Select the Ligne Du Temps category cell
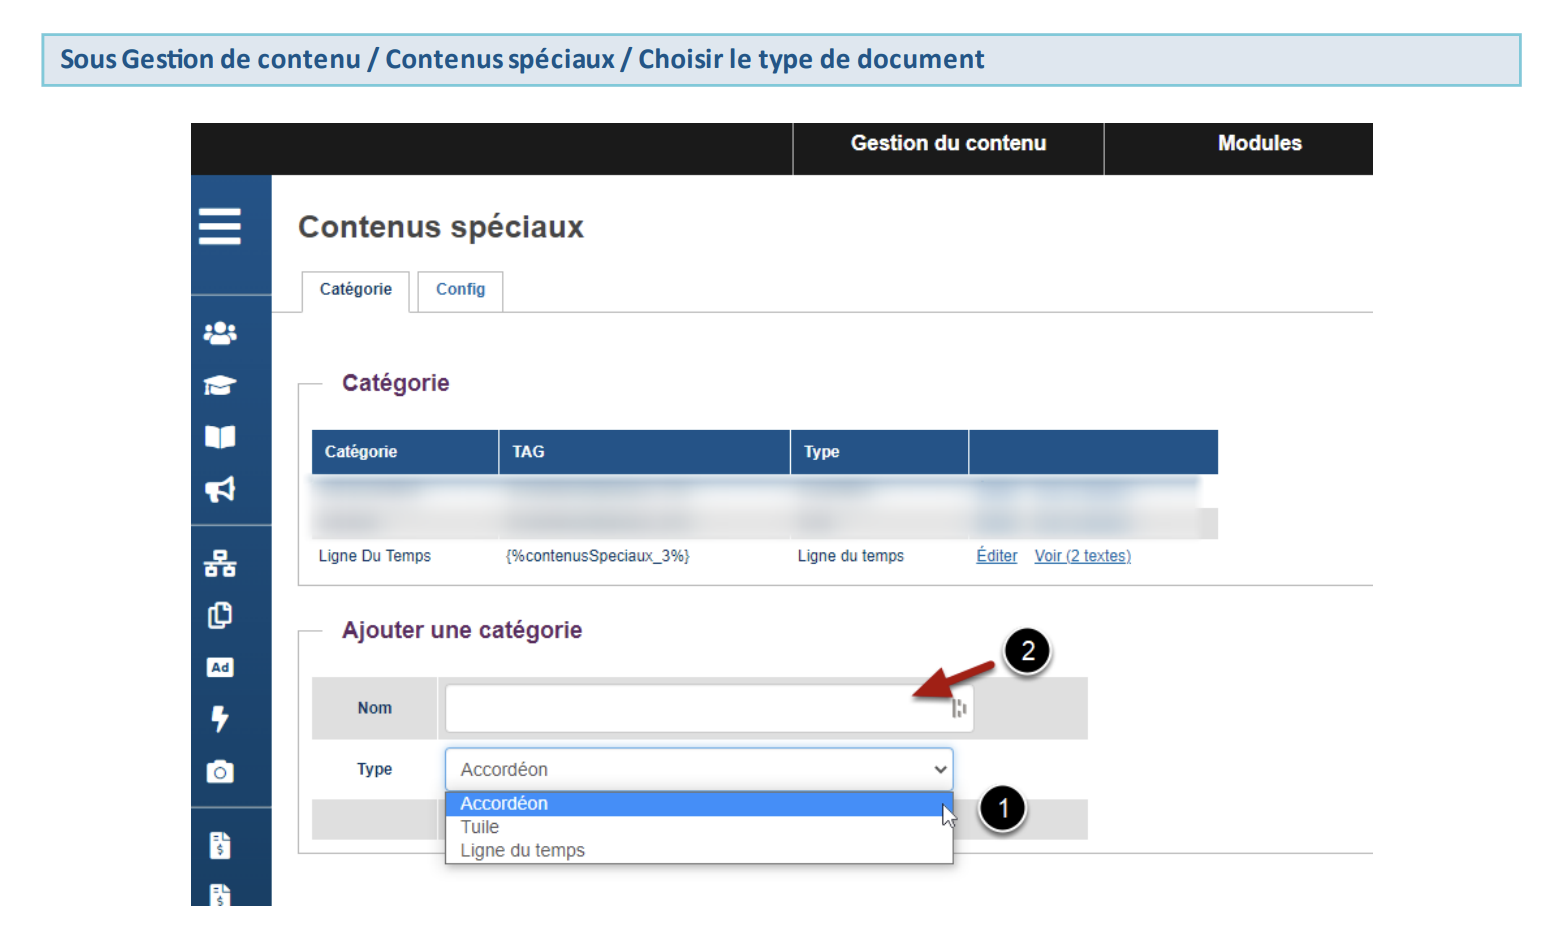 (x=375, y=556)
